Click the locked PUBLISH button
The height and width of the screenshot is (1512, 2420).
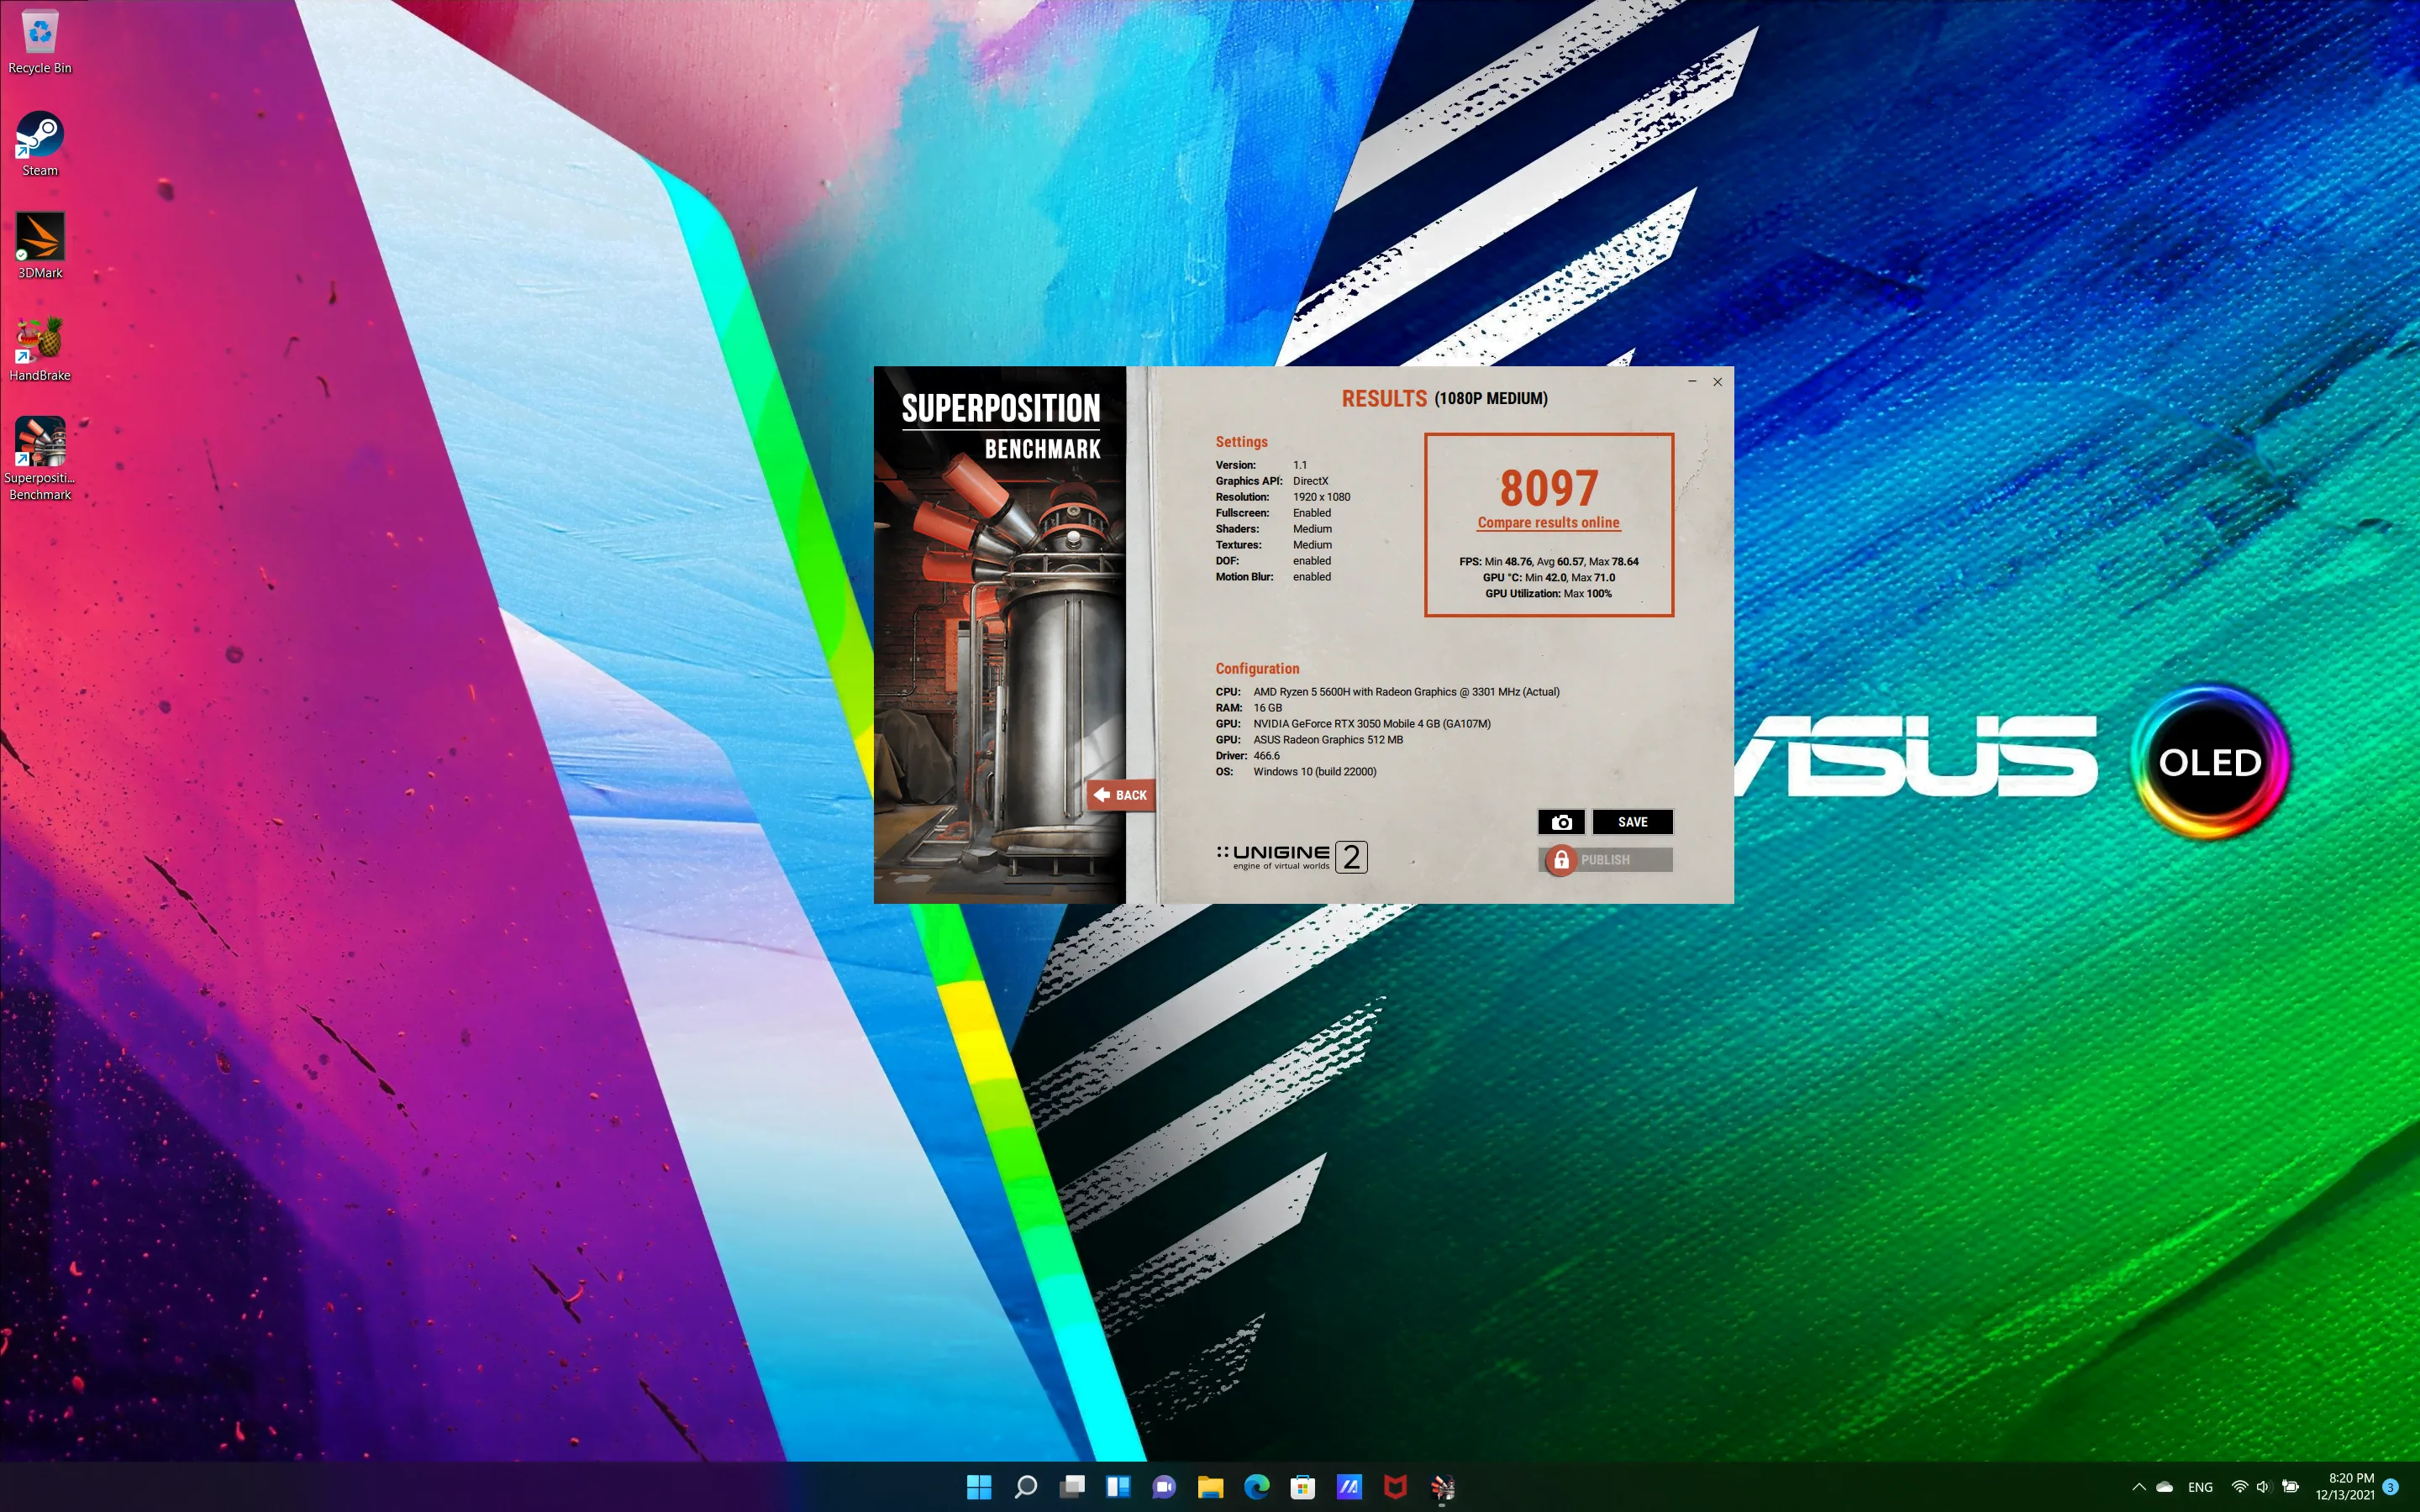coord(1606,860)
